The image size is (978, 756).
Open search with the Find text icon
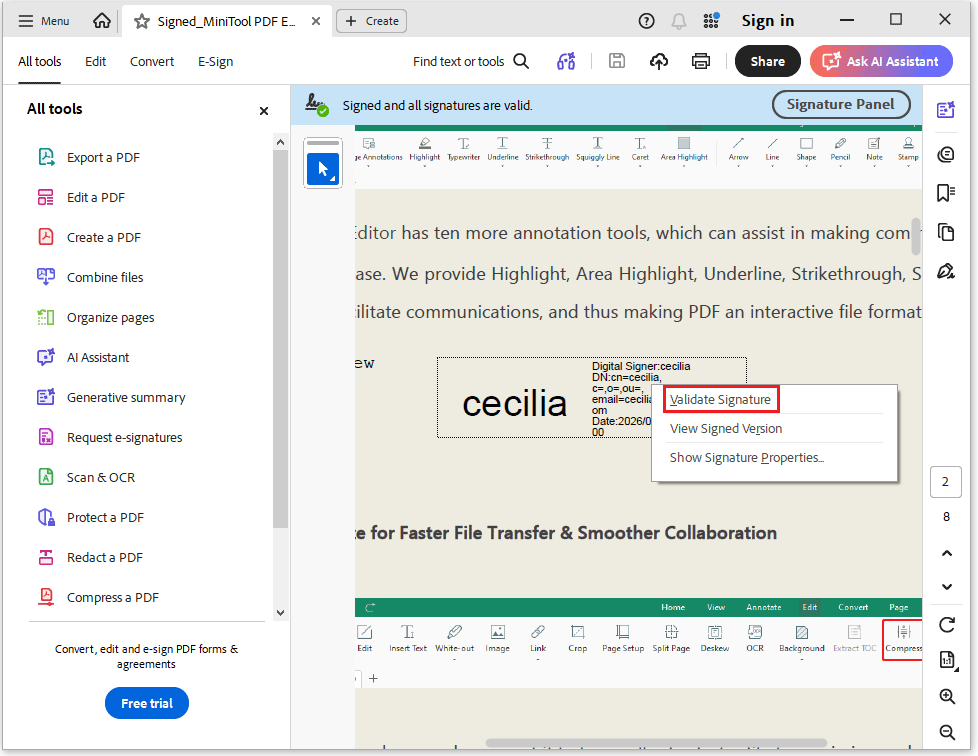pyautogui.click(x=521, y=61)
